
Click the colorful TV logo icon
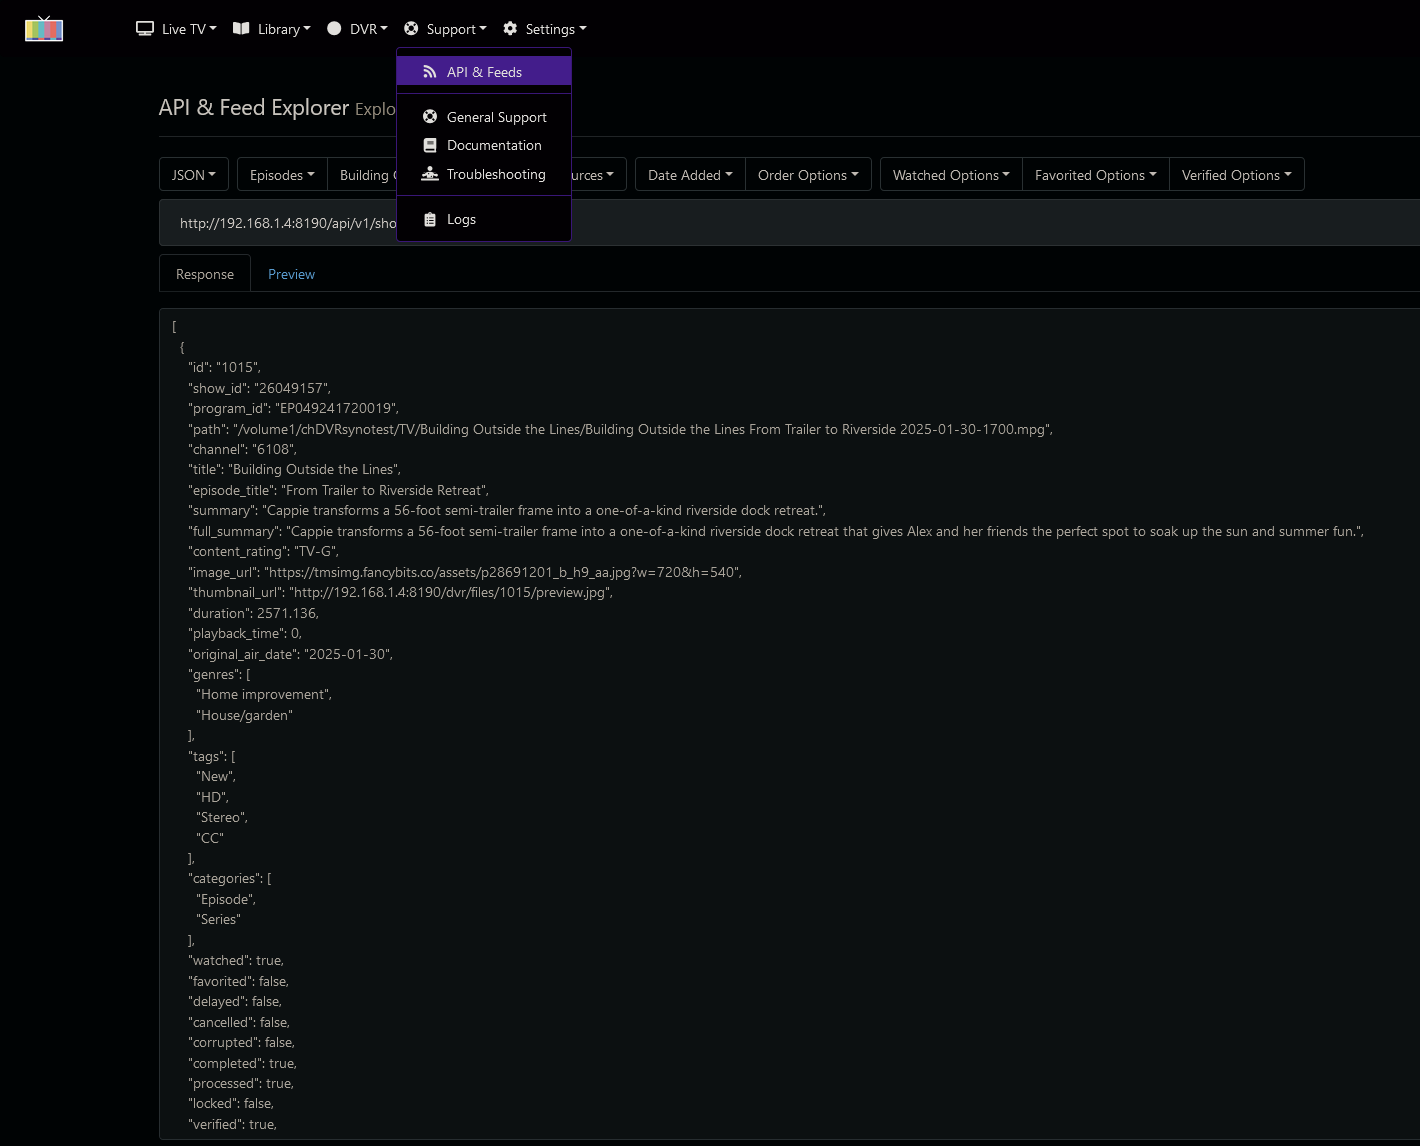pyautogui.click(x=44, y=29)
